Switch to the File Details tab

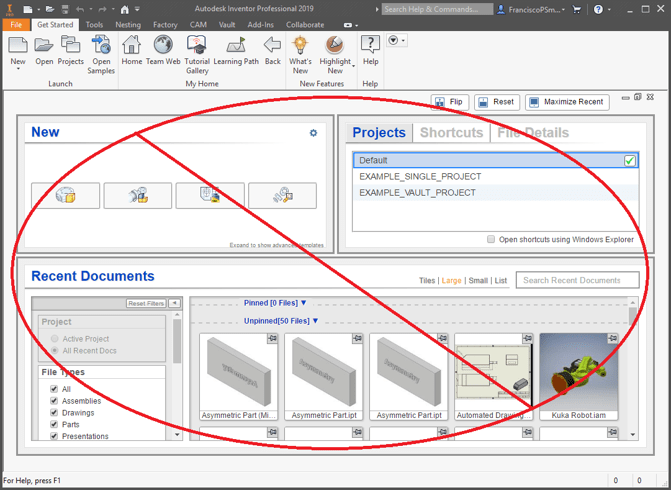point(533,133)
